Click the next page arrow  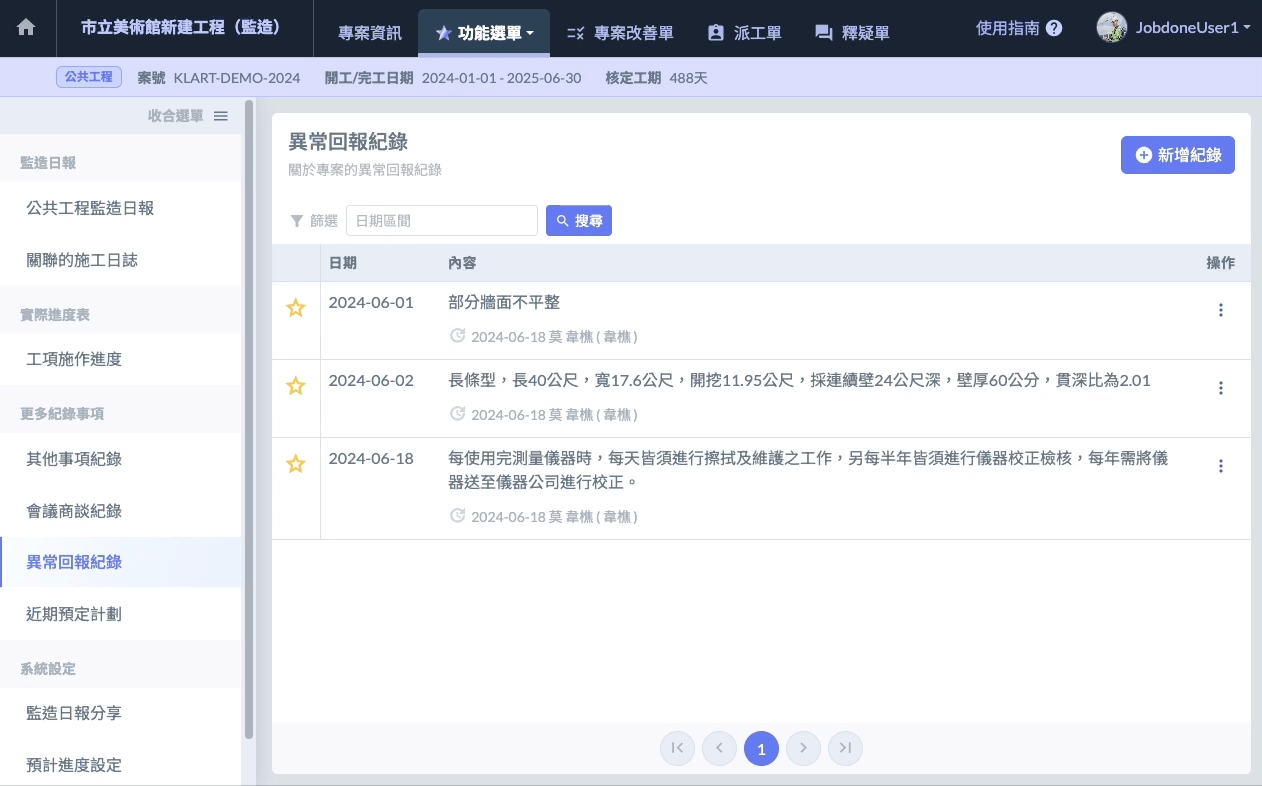click(x=803, y=748)
